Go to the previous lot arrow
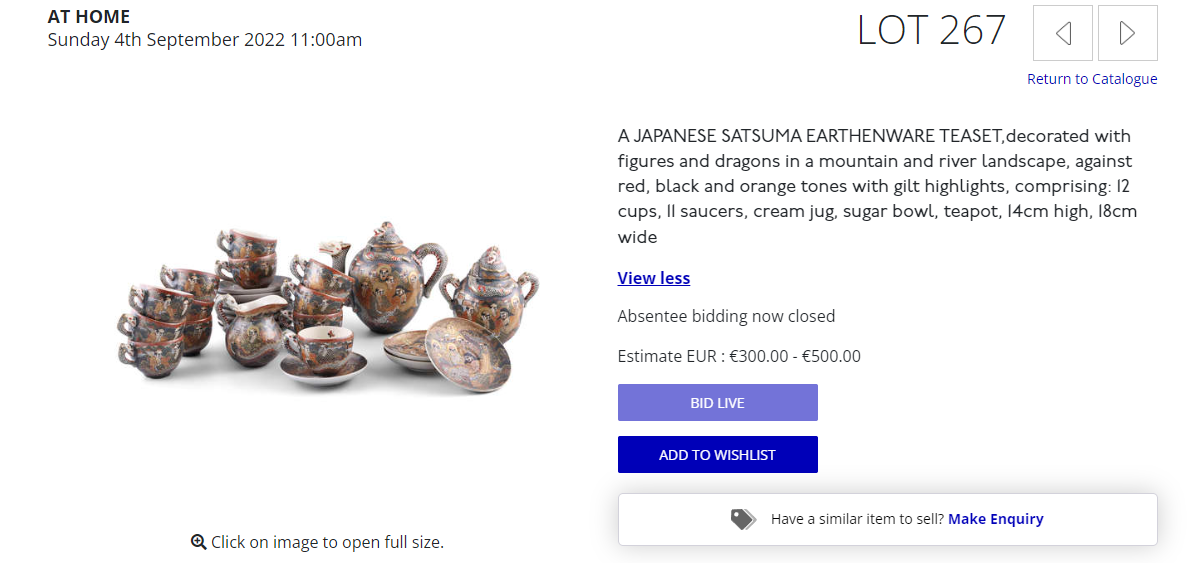 click(1063, 33)
